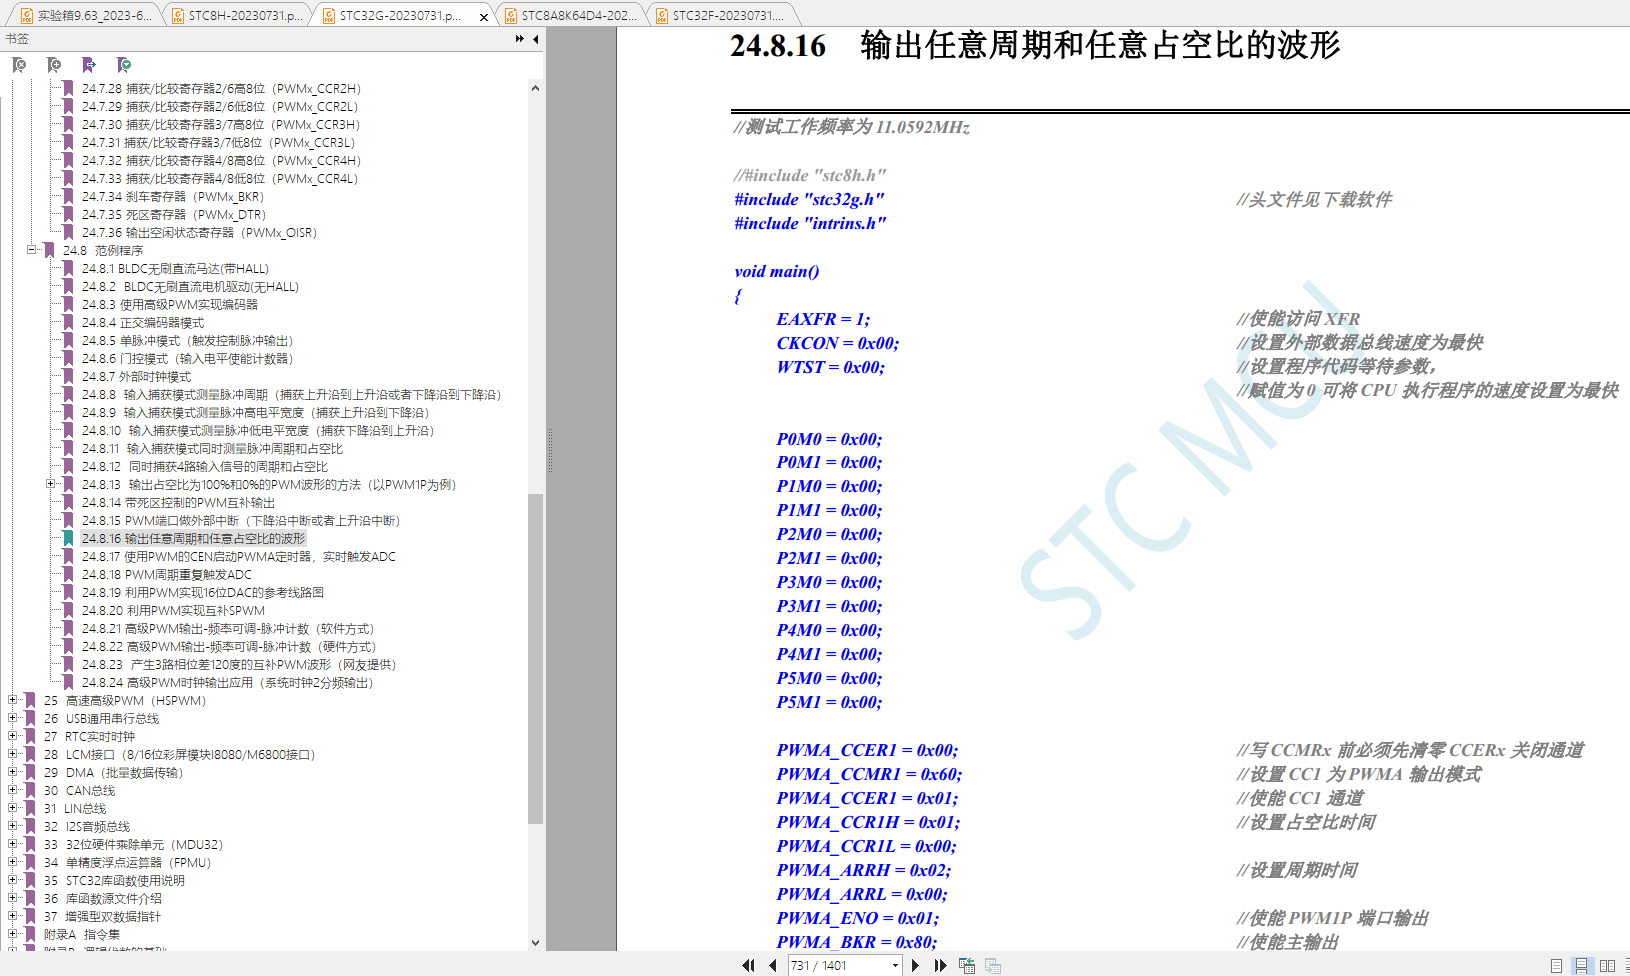Go to the previous page

(773, 965)
